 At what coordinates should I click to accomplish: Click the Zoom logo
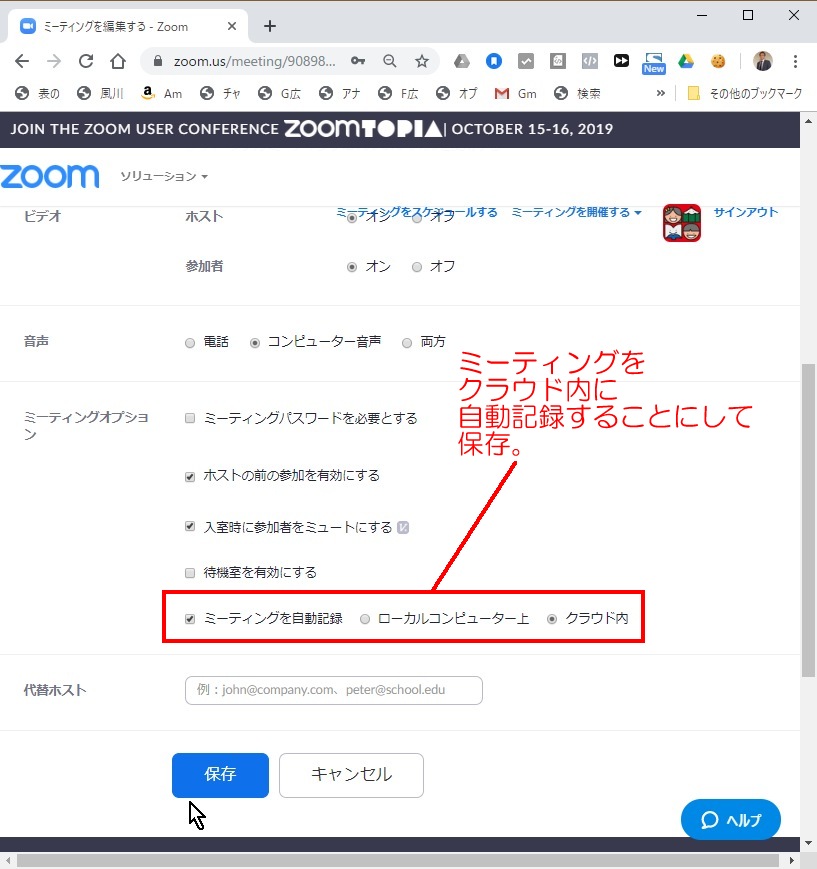click(x=50, y=176)
